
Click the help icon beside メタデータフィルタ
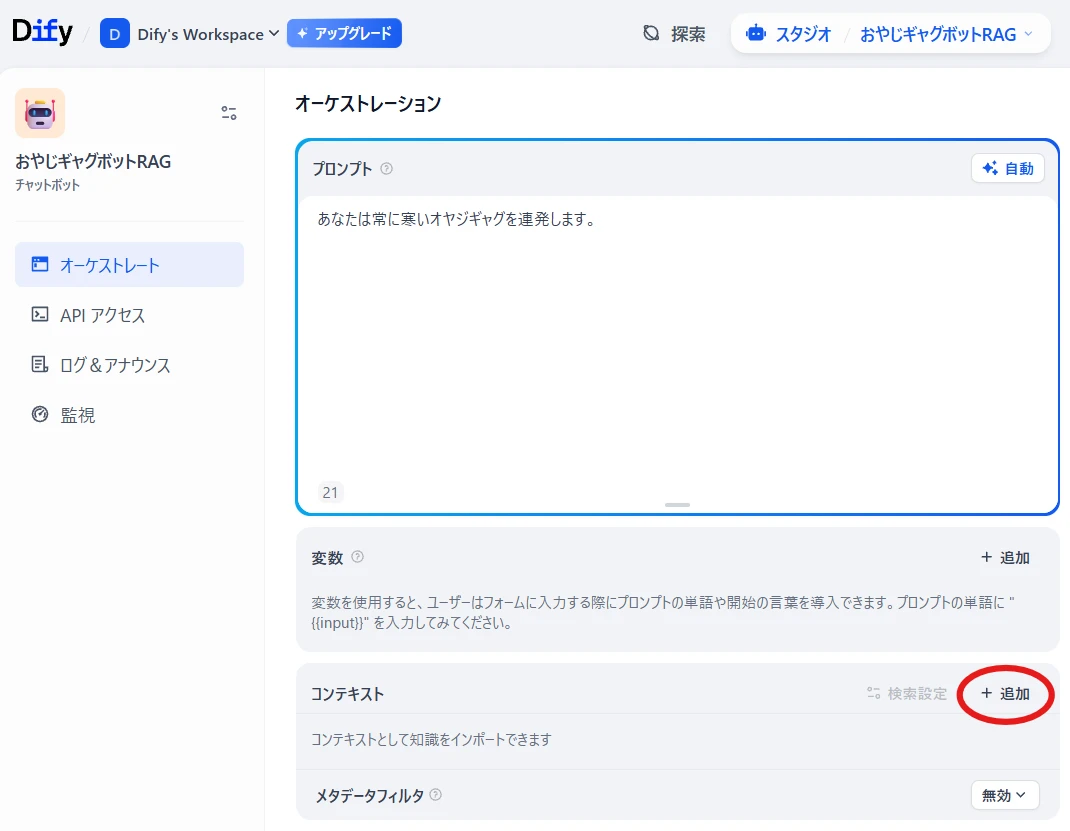tap(435, 795)
